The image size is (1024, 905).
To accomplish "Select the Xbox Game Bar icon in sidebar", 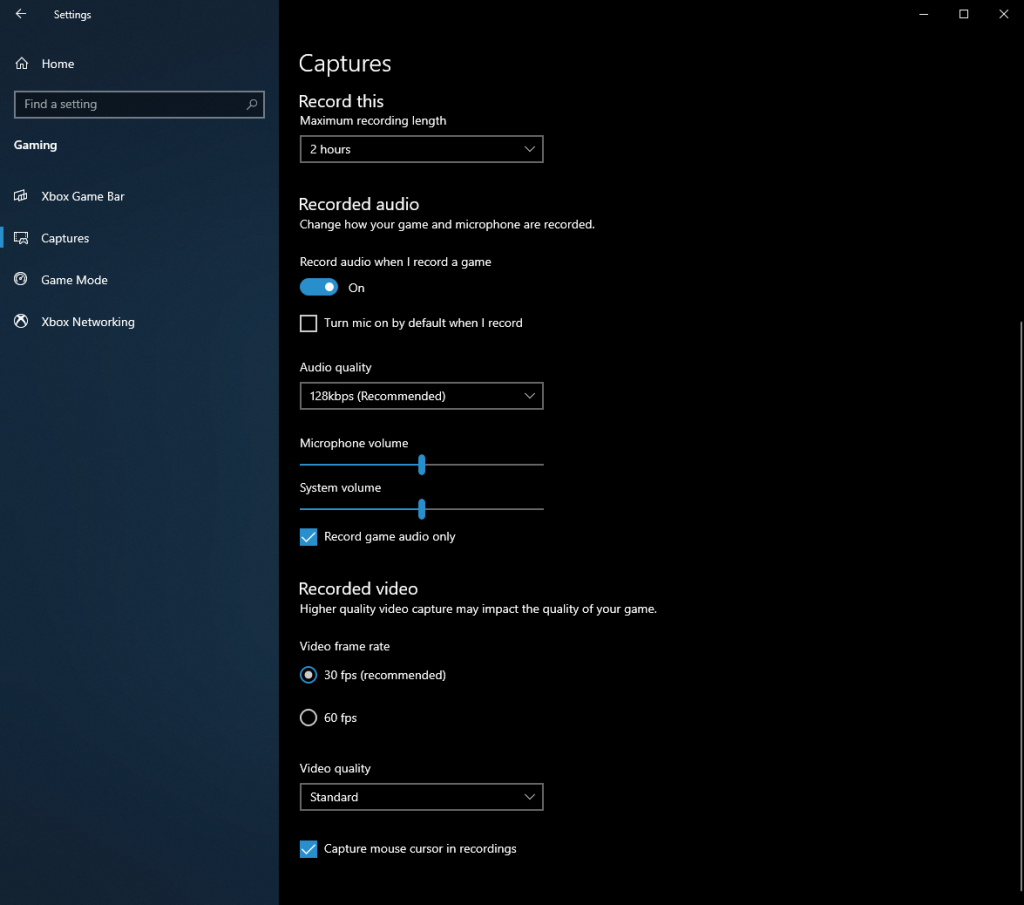I will (x=20, y=196).
